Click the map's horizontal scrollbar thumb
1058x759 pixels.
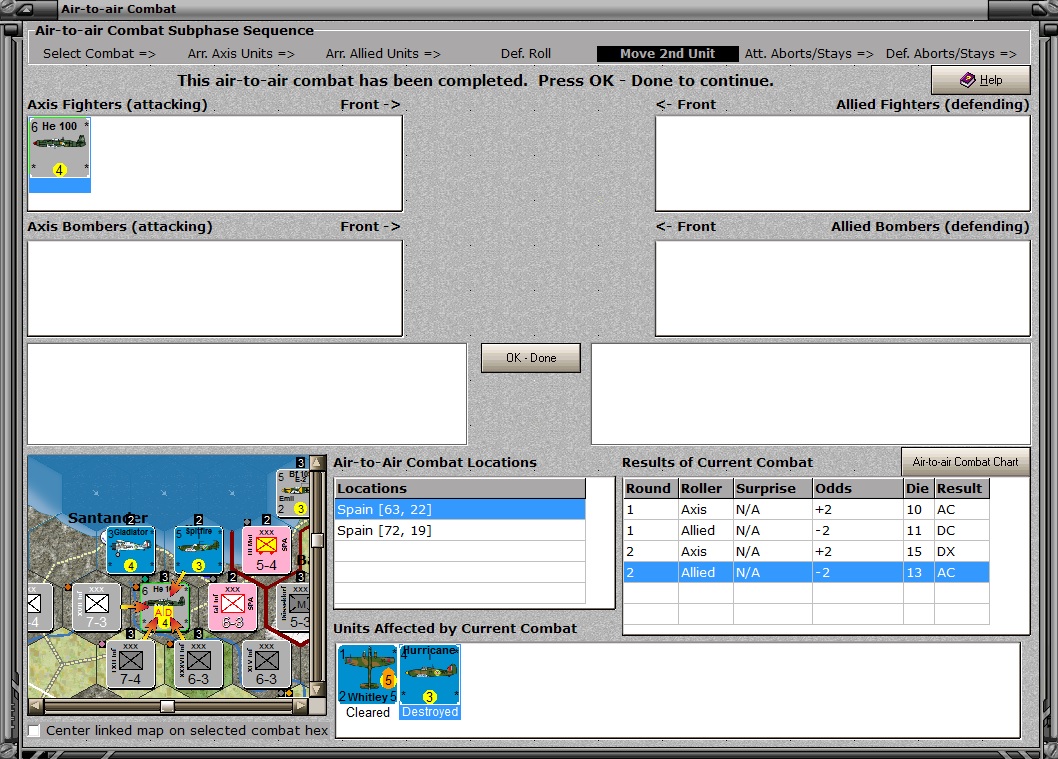point(167,706)
